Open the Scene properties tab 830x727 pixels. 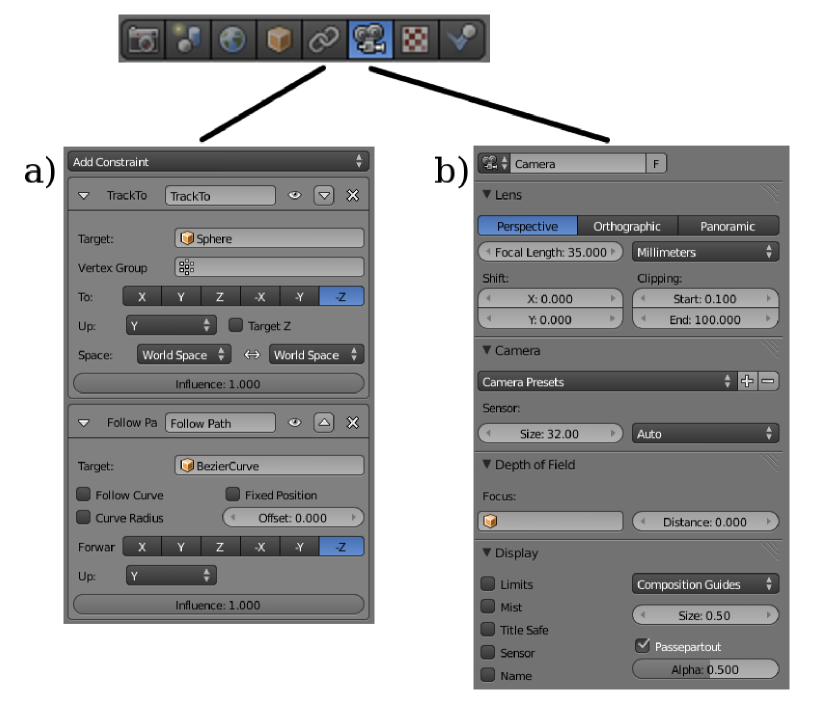(188, 39)
